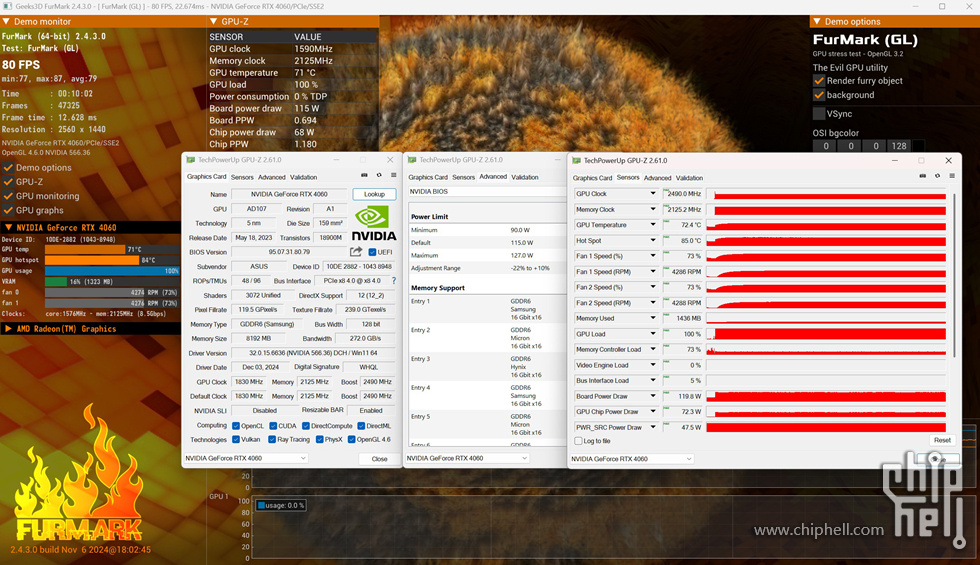Open Hot Spot sensor dropdown arrow

[x=652, y=241]
